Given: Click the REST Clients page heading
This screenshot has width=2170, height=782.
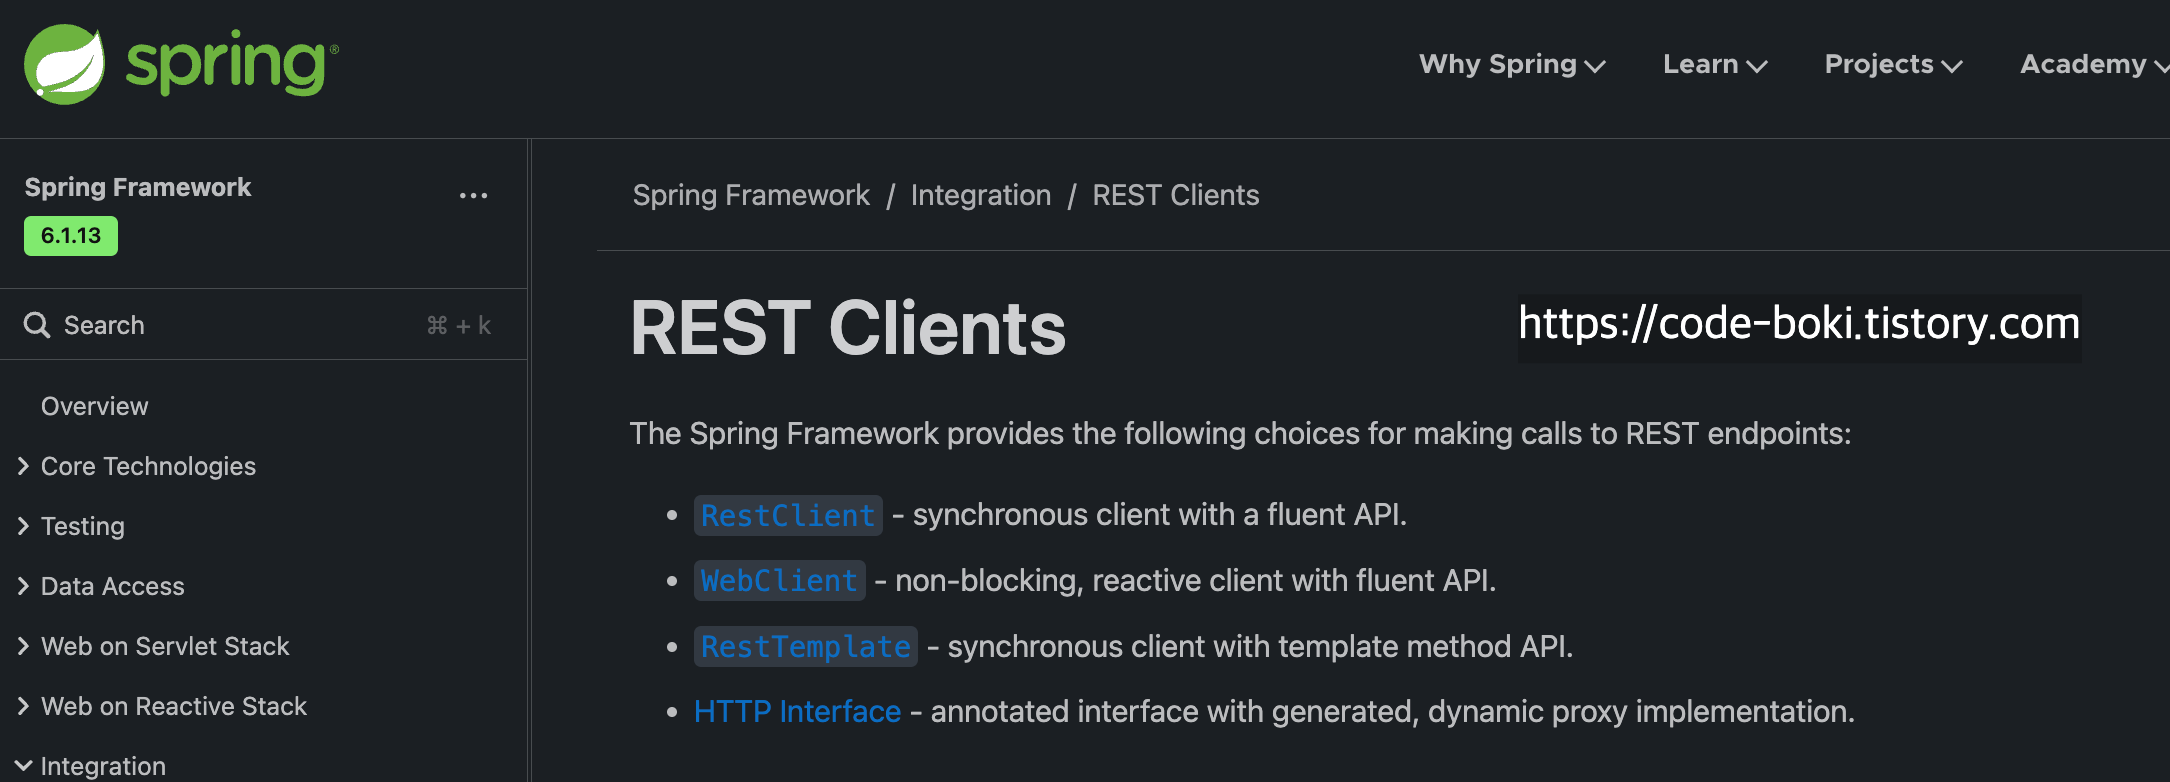Looking at the screenshot, I should [848, 328].
